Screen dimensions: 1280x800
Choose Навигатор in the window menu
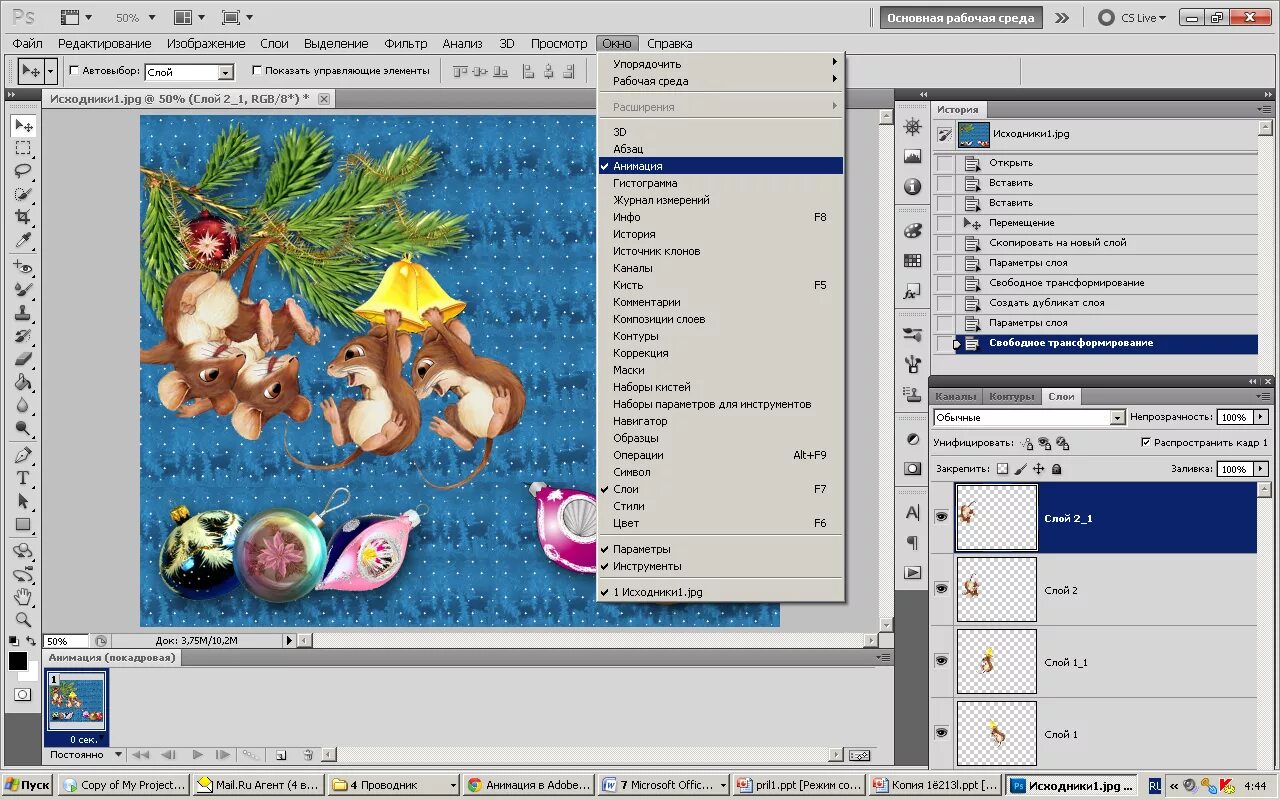coord(722,421)
